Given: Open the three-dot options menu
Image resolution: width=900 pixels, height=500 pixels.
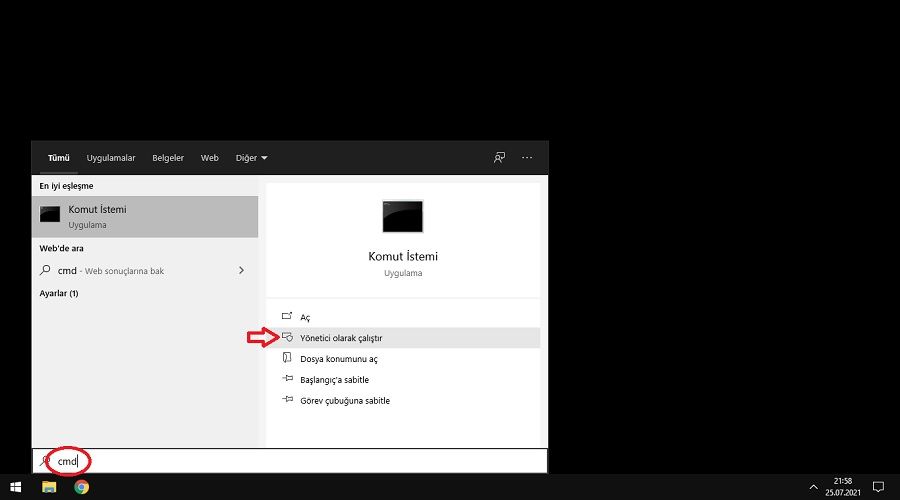Looking at the screenshot, I should pyautogui.click(x=527, y=157).
